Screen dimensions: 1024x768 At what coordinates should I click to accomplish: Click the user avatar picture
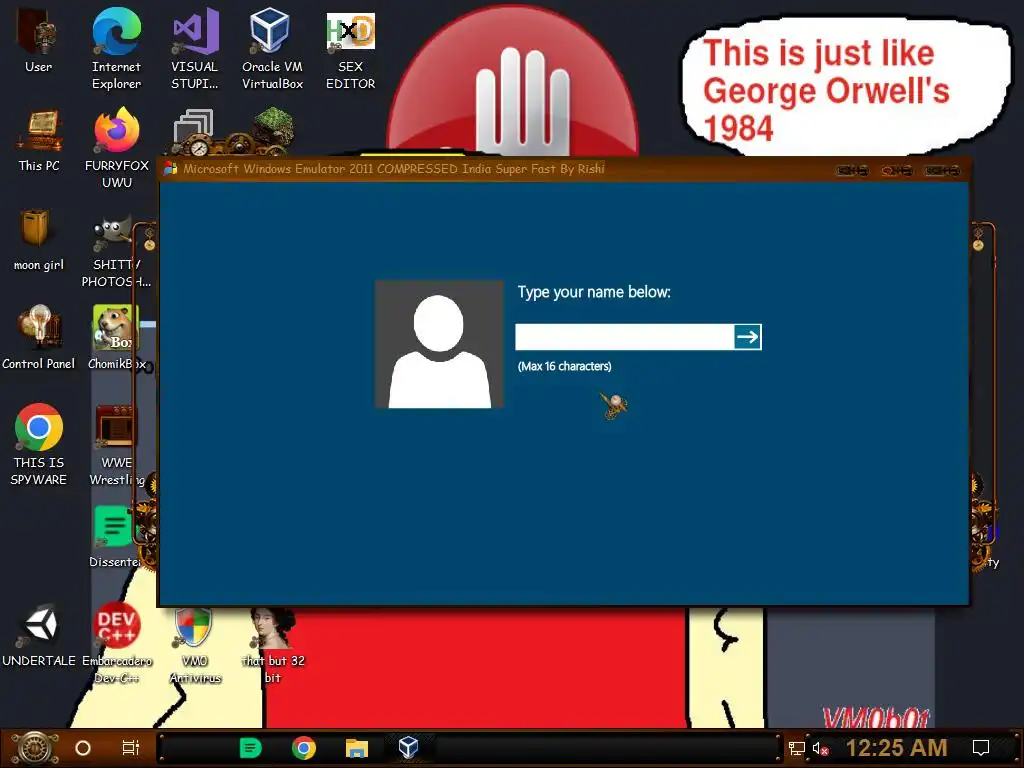click(439, 344)
